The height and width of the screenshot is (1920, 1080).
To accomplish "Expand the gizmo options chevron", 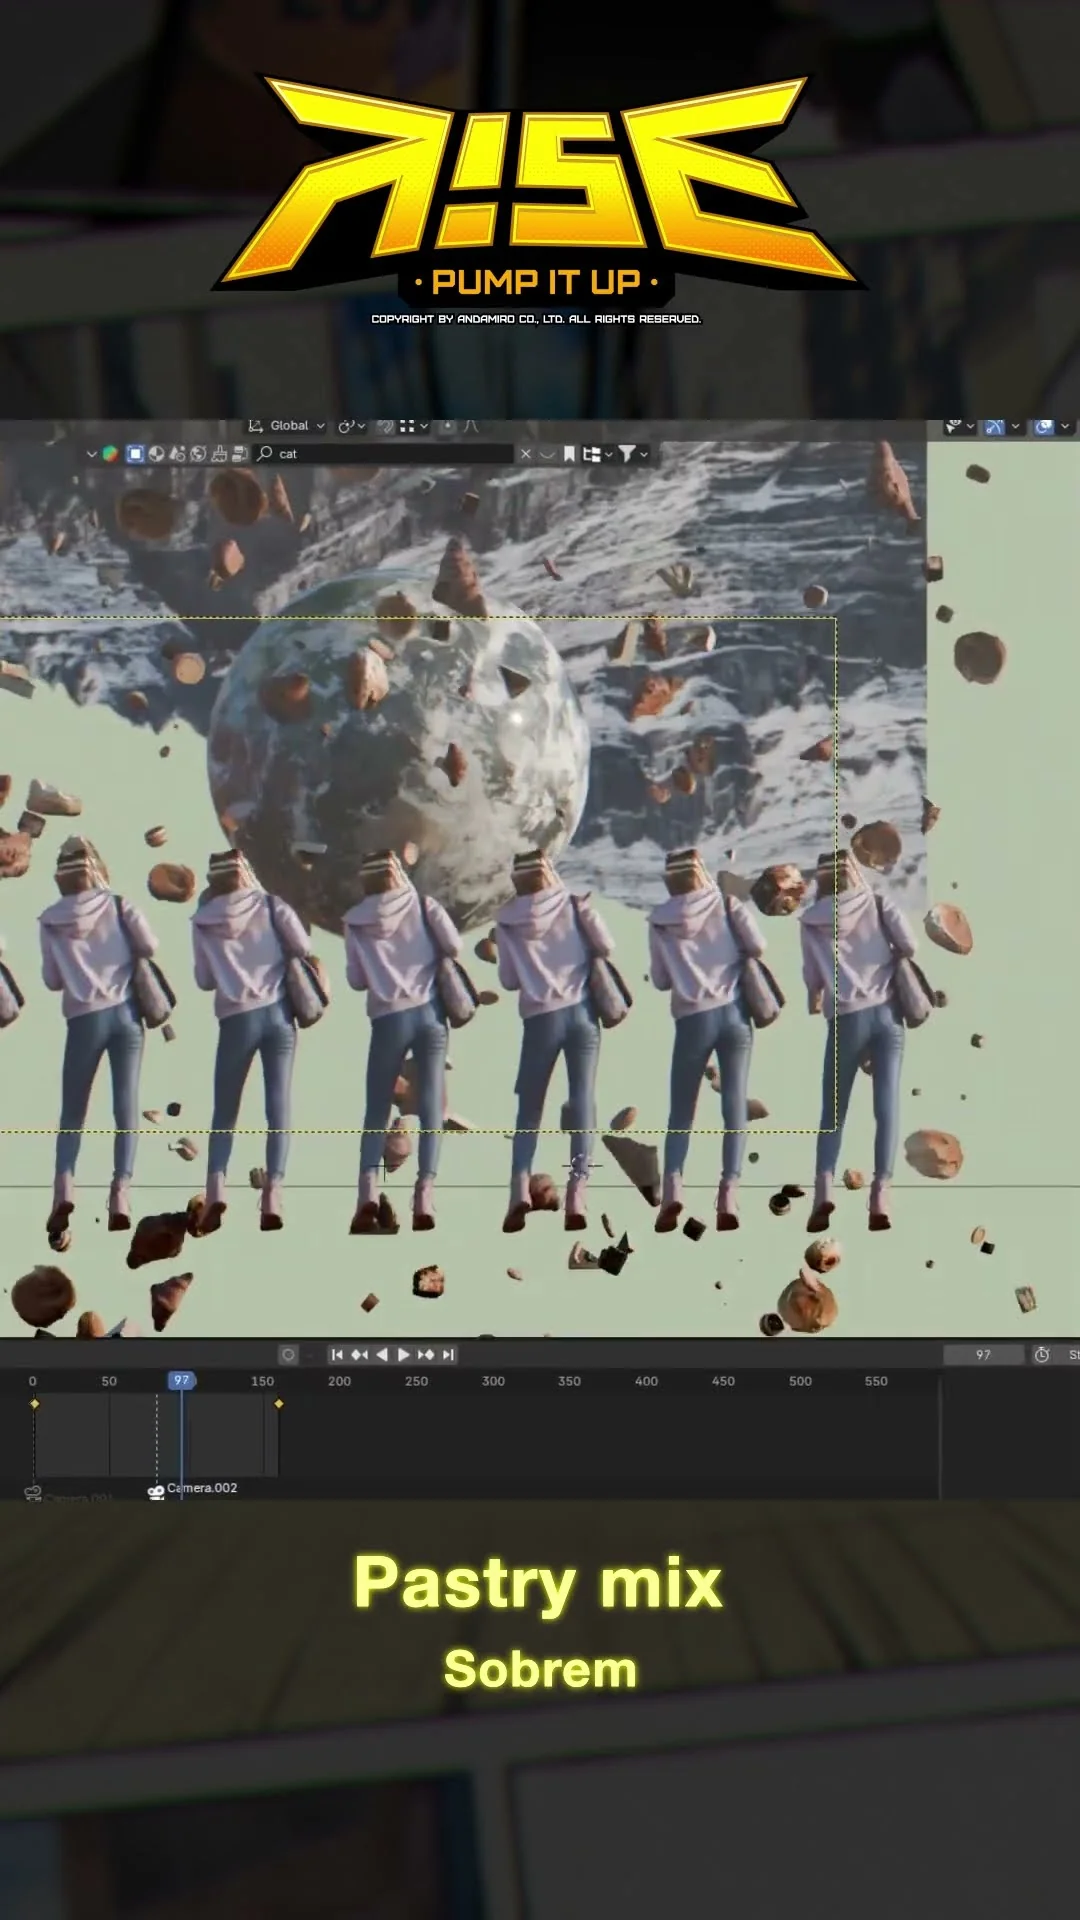I will (1015, 427).
